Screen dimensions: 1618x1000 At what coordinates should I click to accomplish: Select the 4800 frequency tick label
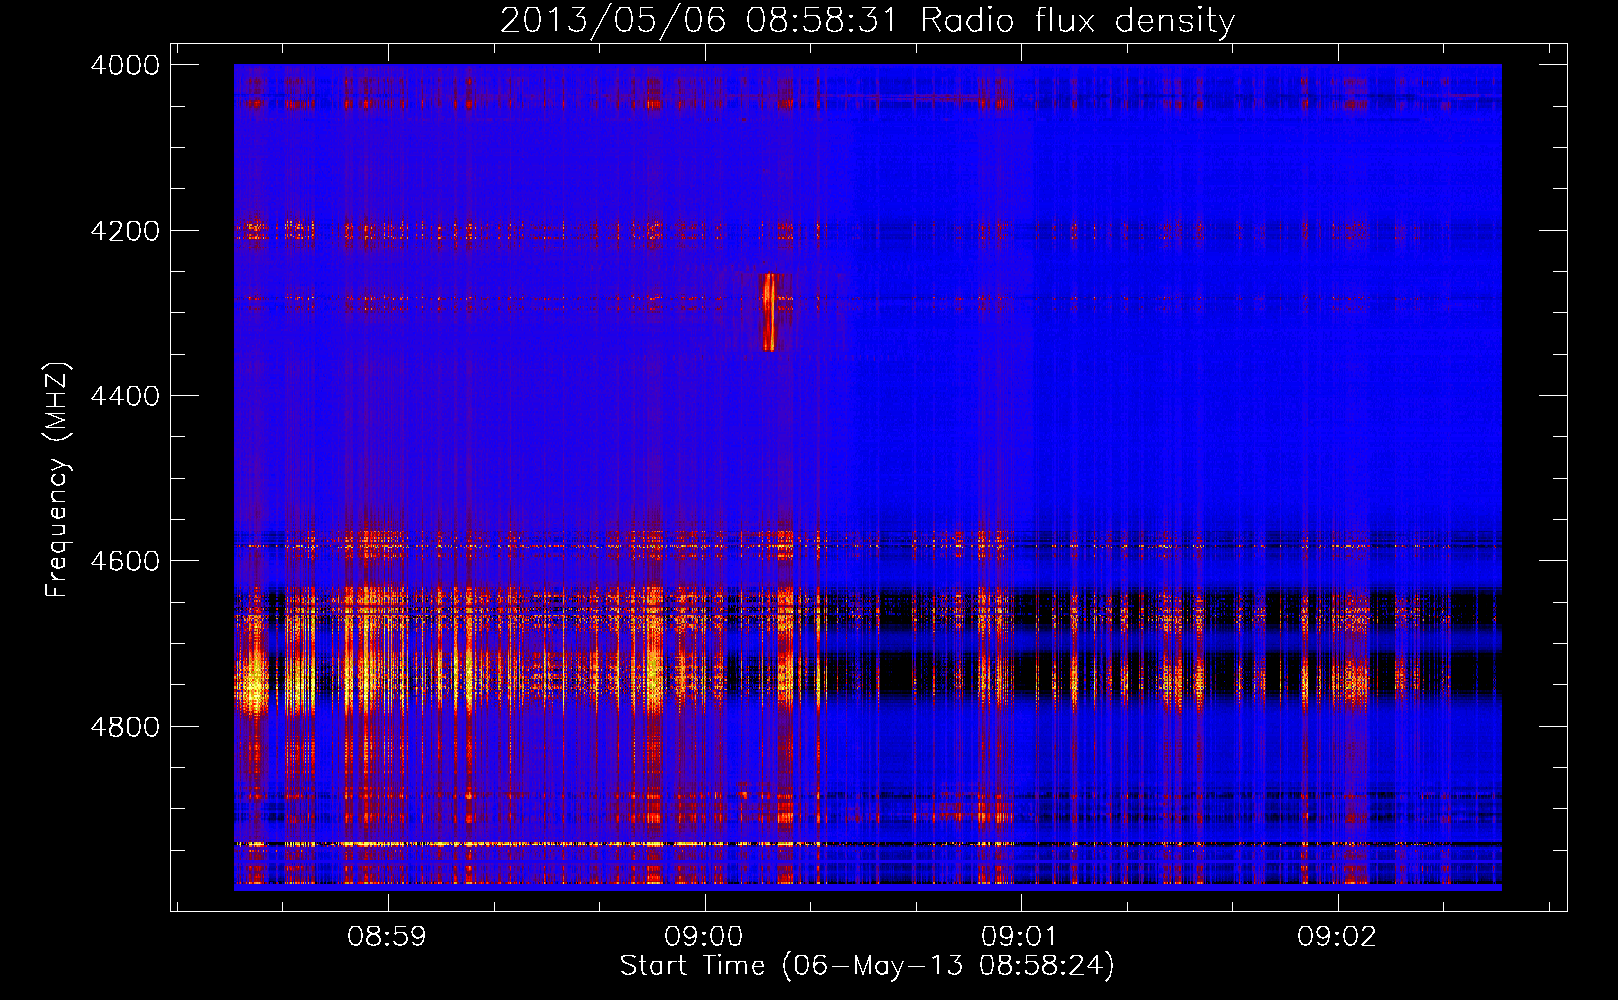pyautogui.click(x=124, y=726)
